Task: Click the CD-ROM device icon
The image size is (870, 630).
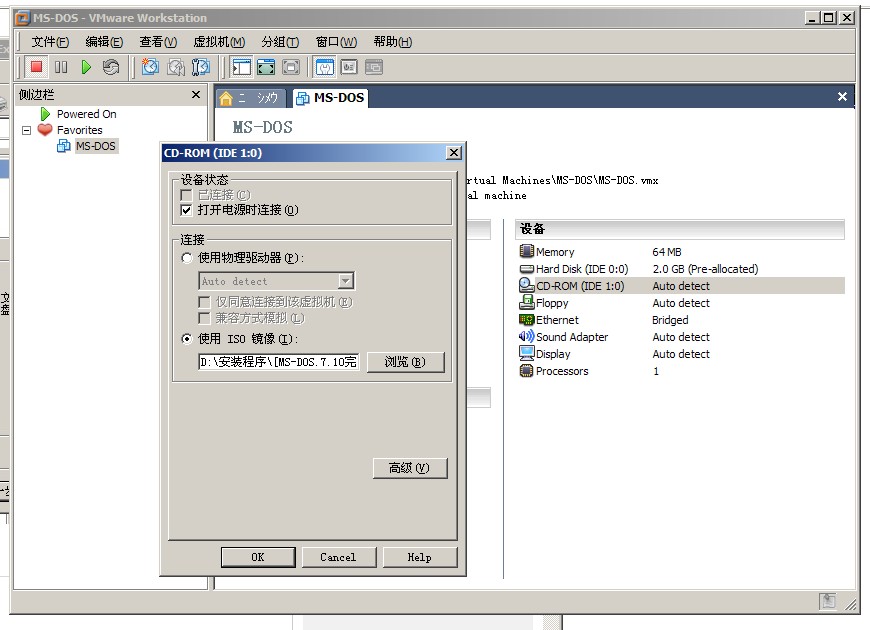Action: point(526,285)
